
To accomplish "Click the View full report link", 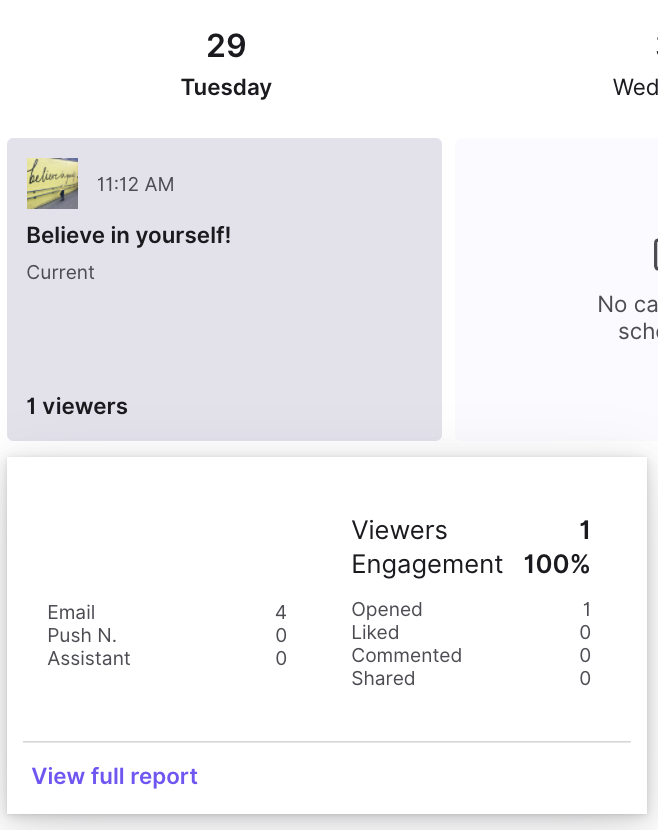I will coord(114,776).
